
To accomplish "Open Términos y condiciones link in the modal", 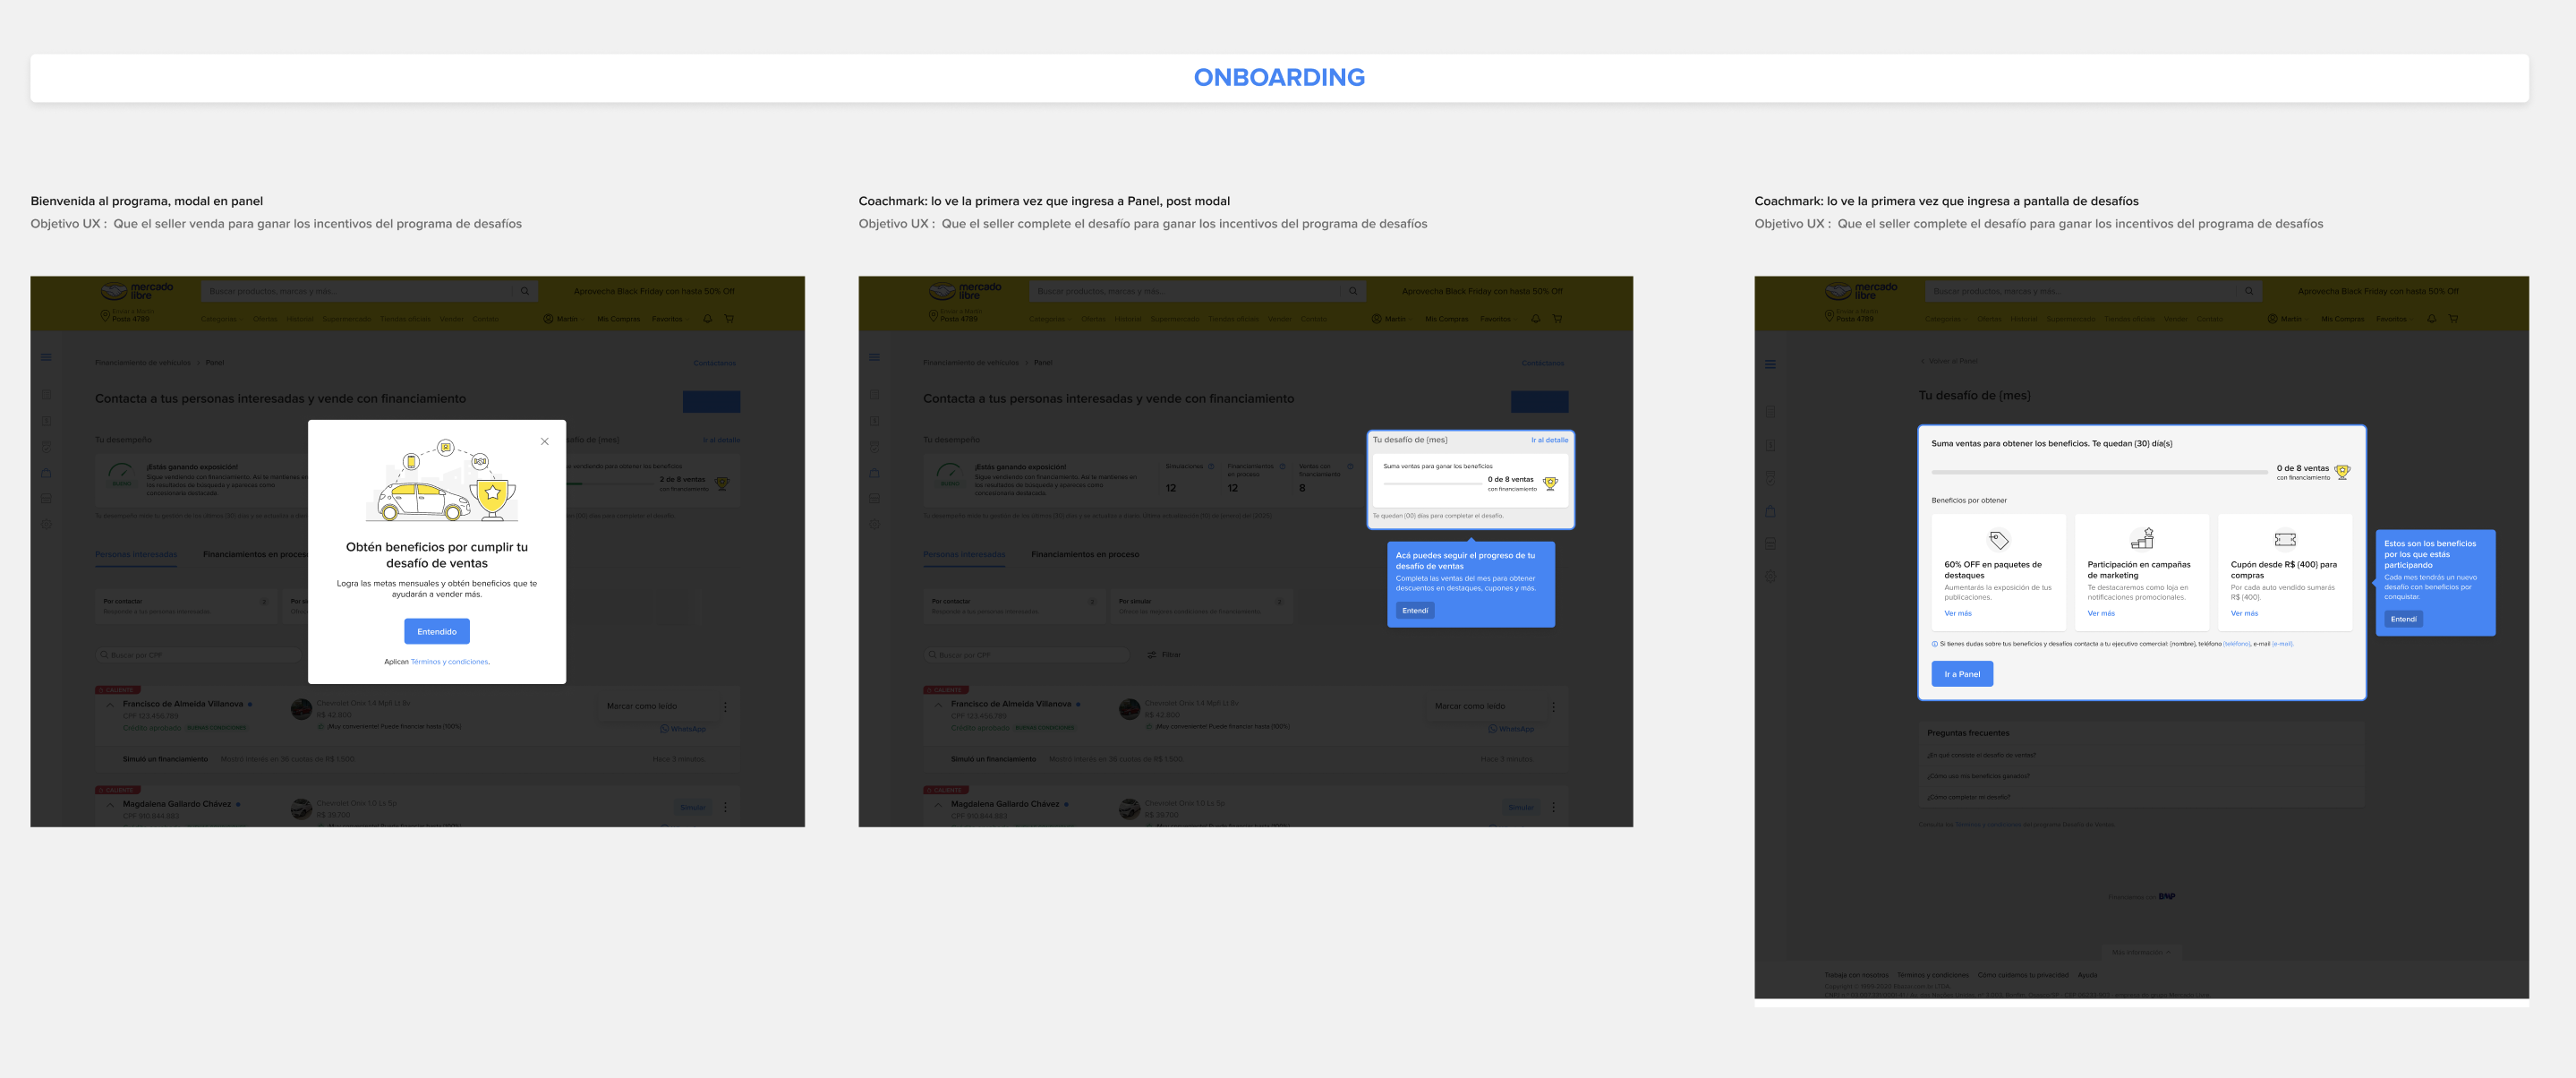I will tap(450, 661).
